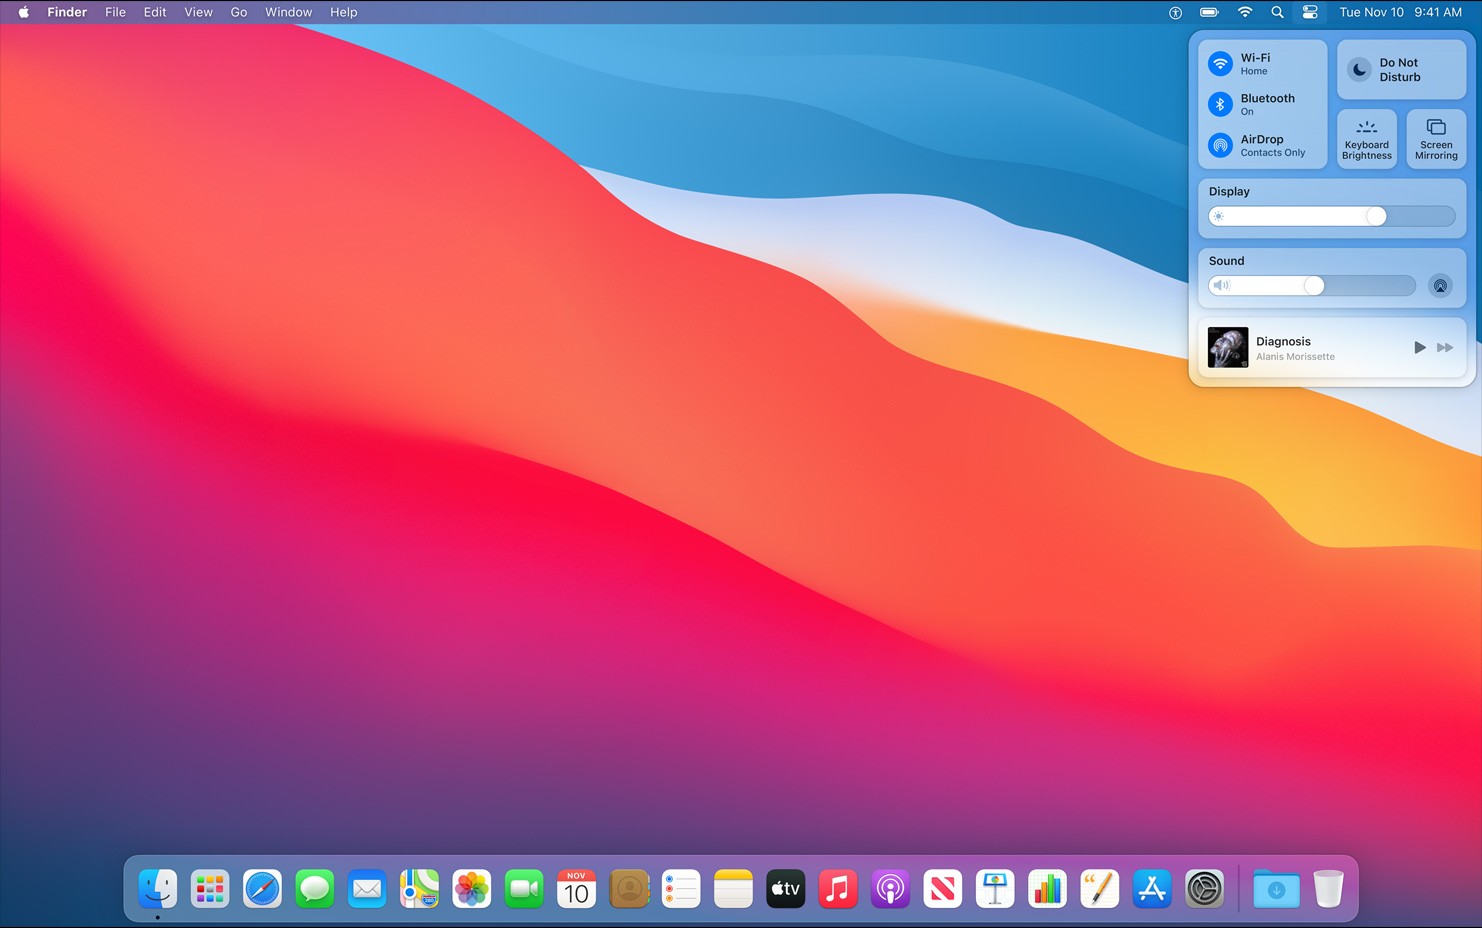Image resolution: width=1482 pixels, height=928 pixels.
Task: Turn off Bluetooth toggle
Action: point(1220,105)
